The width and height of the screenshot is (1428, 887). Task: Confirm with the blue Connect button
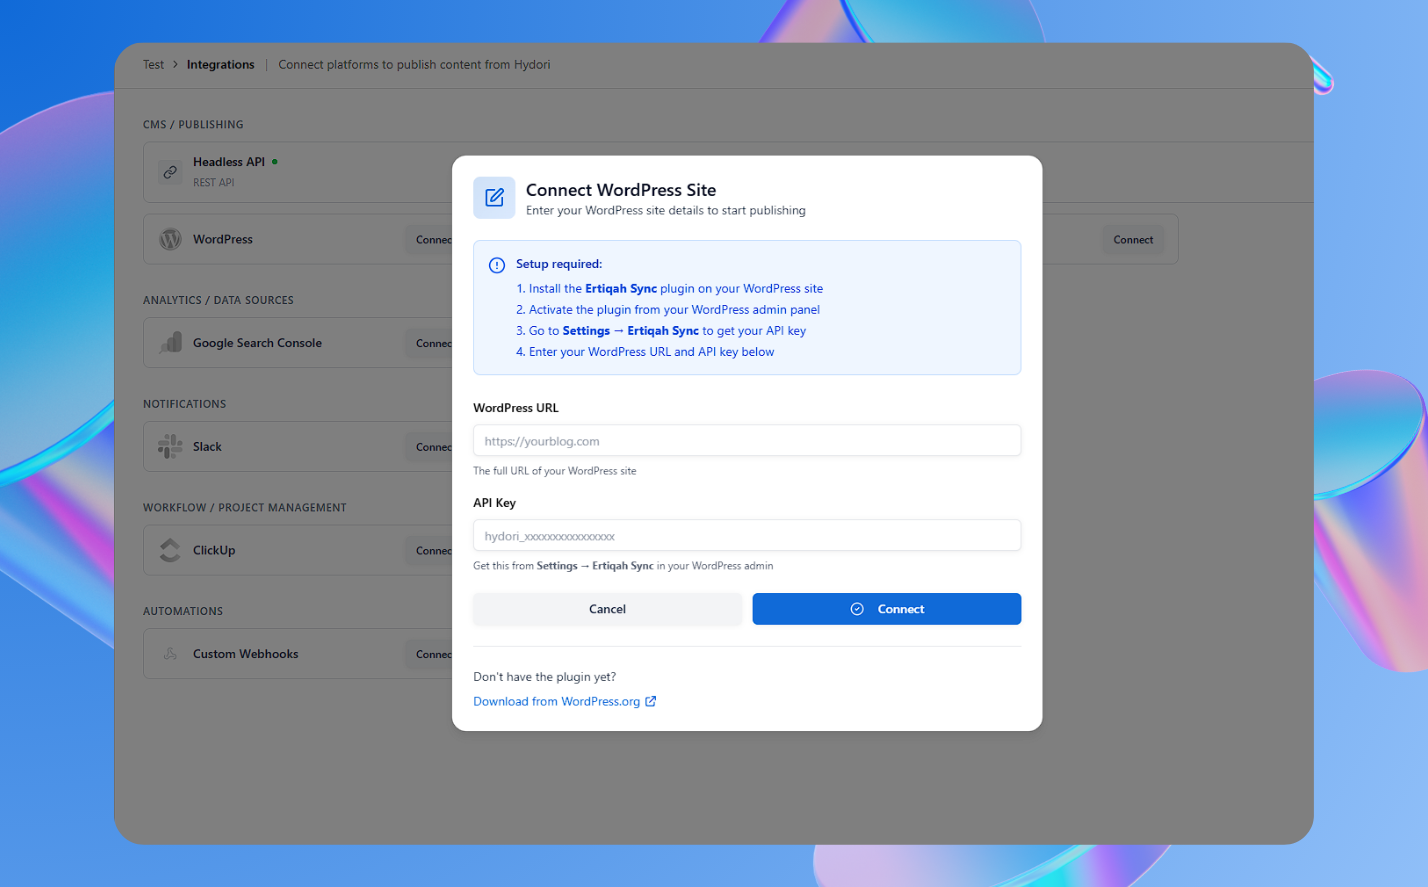(887, 609)
